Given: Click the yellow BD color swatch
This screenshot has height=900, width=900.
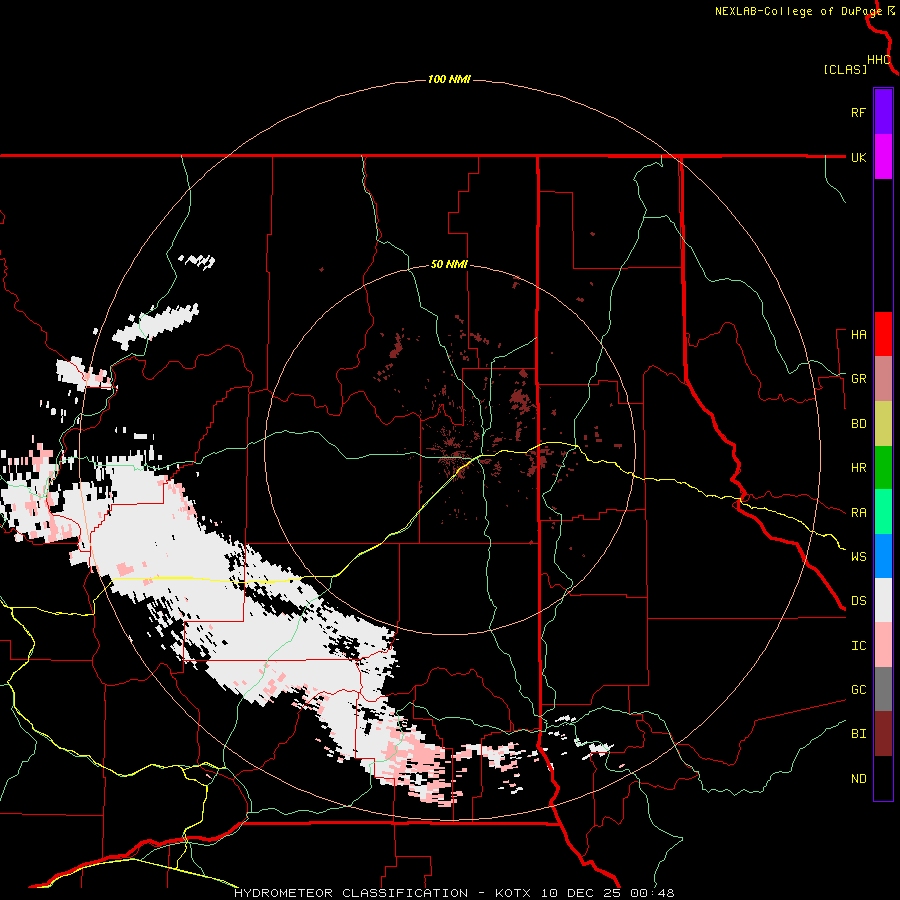Looking at the screenshot, I should (883, 423).
